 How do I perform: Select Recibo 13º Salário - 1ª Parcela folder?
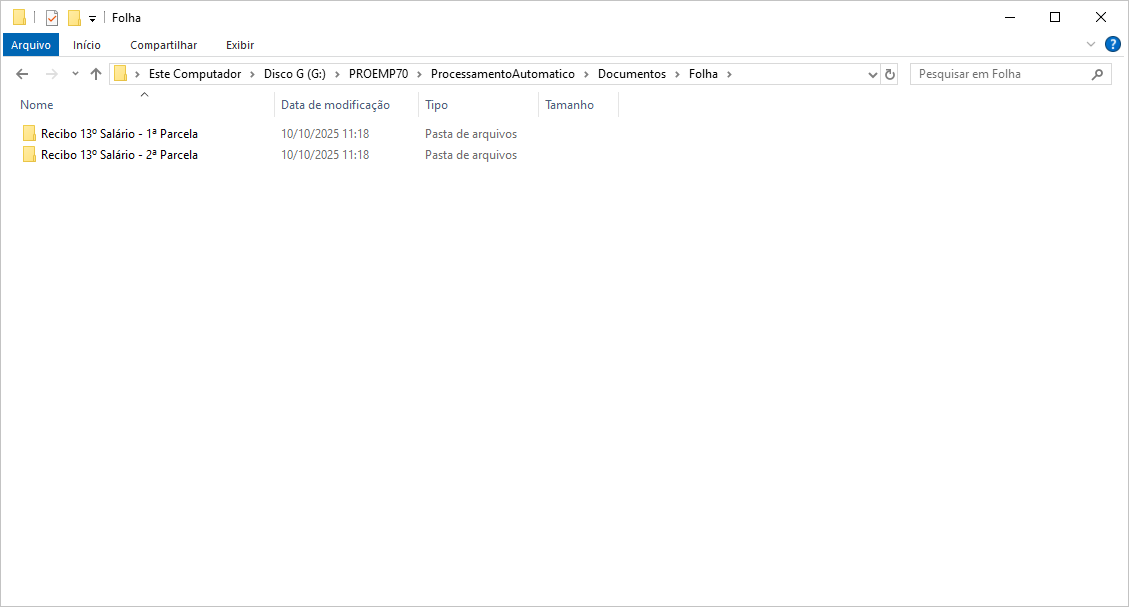[x=119, y=134]
